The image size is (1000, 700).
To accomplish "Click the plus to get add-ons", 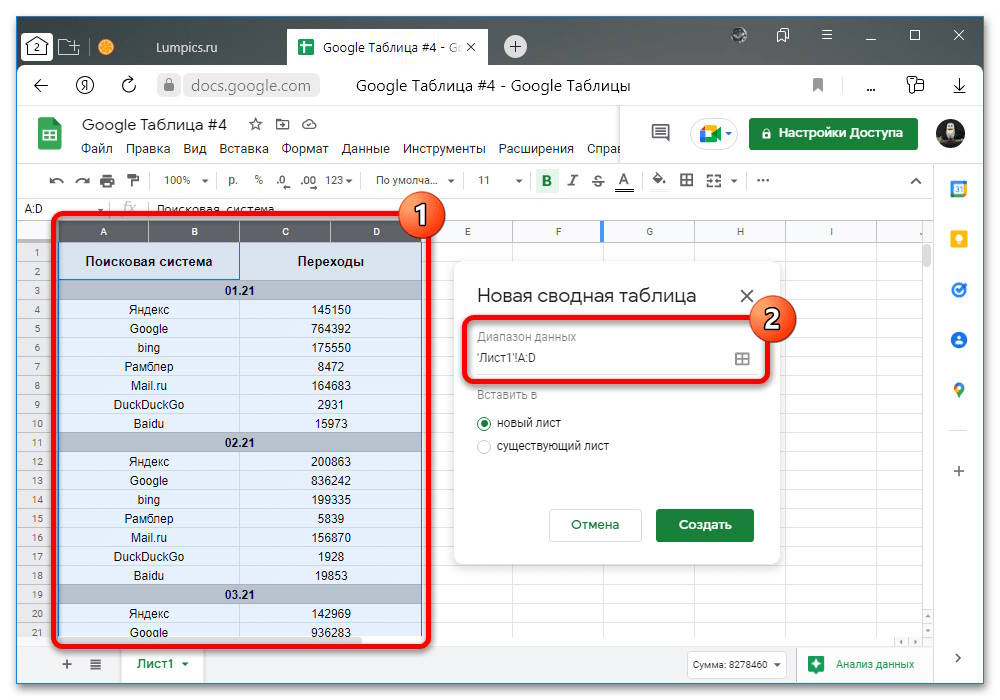I will point(959,471).
